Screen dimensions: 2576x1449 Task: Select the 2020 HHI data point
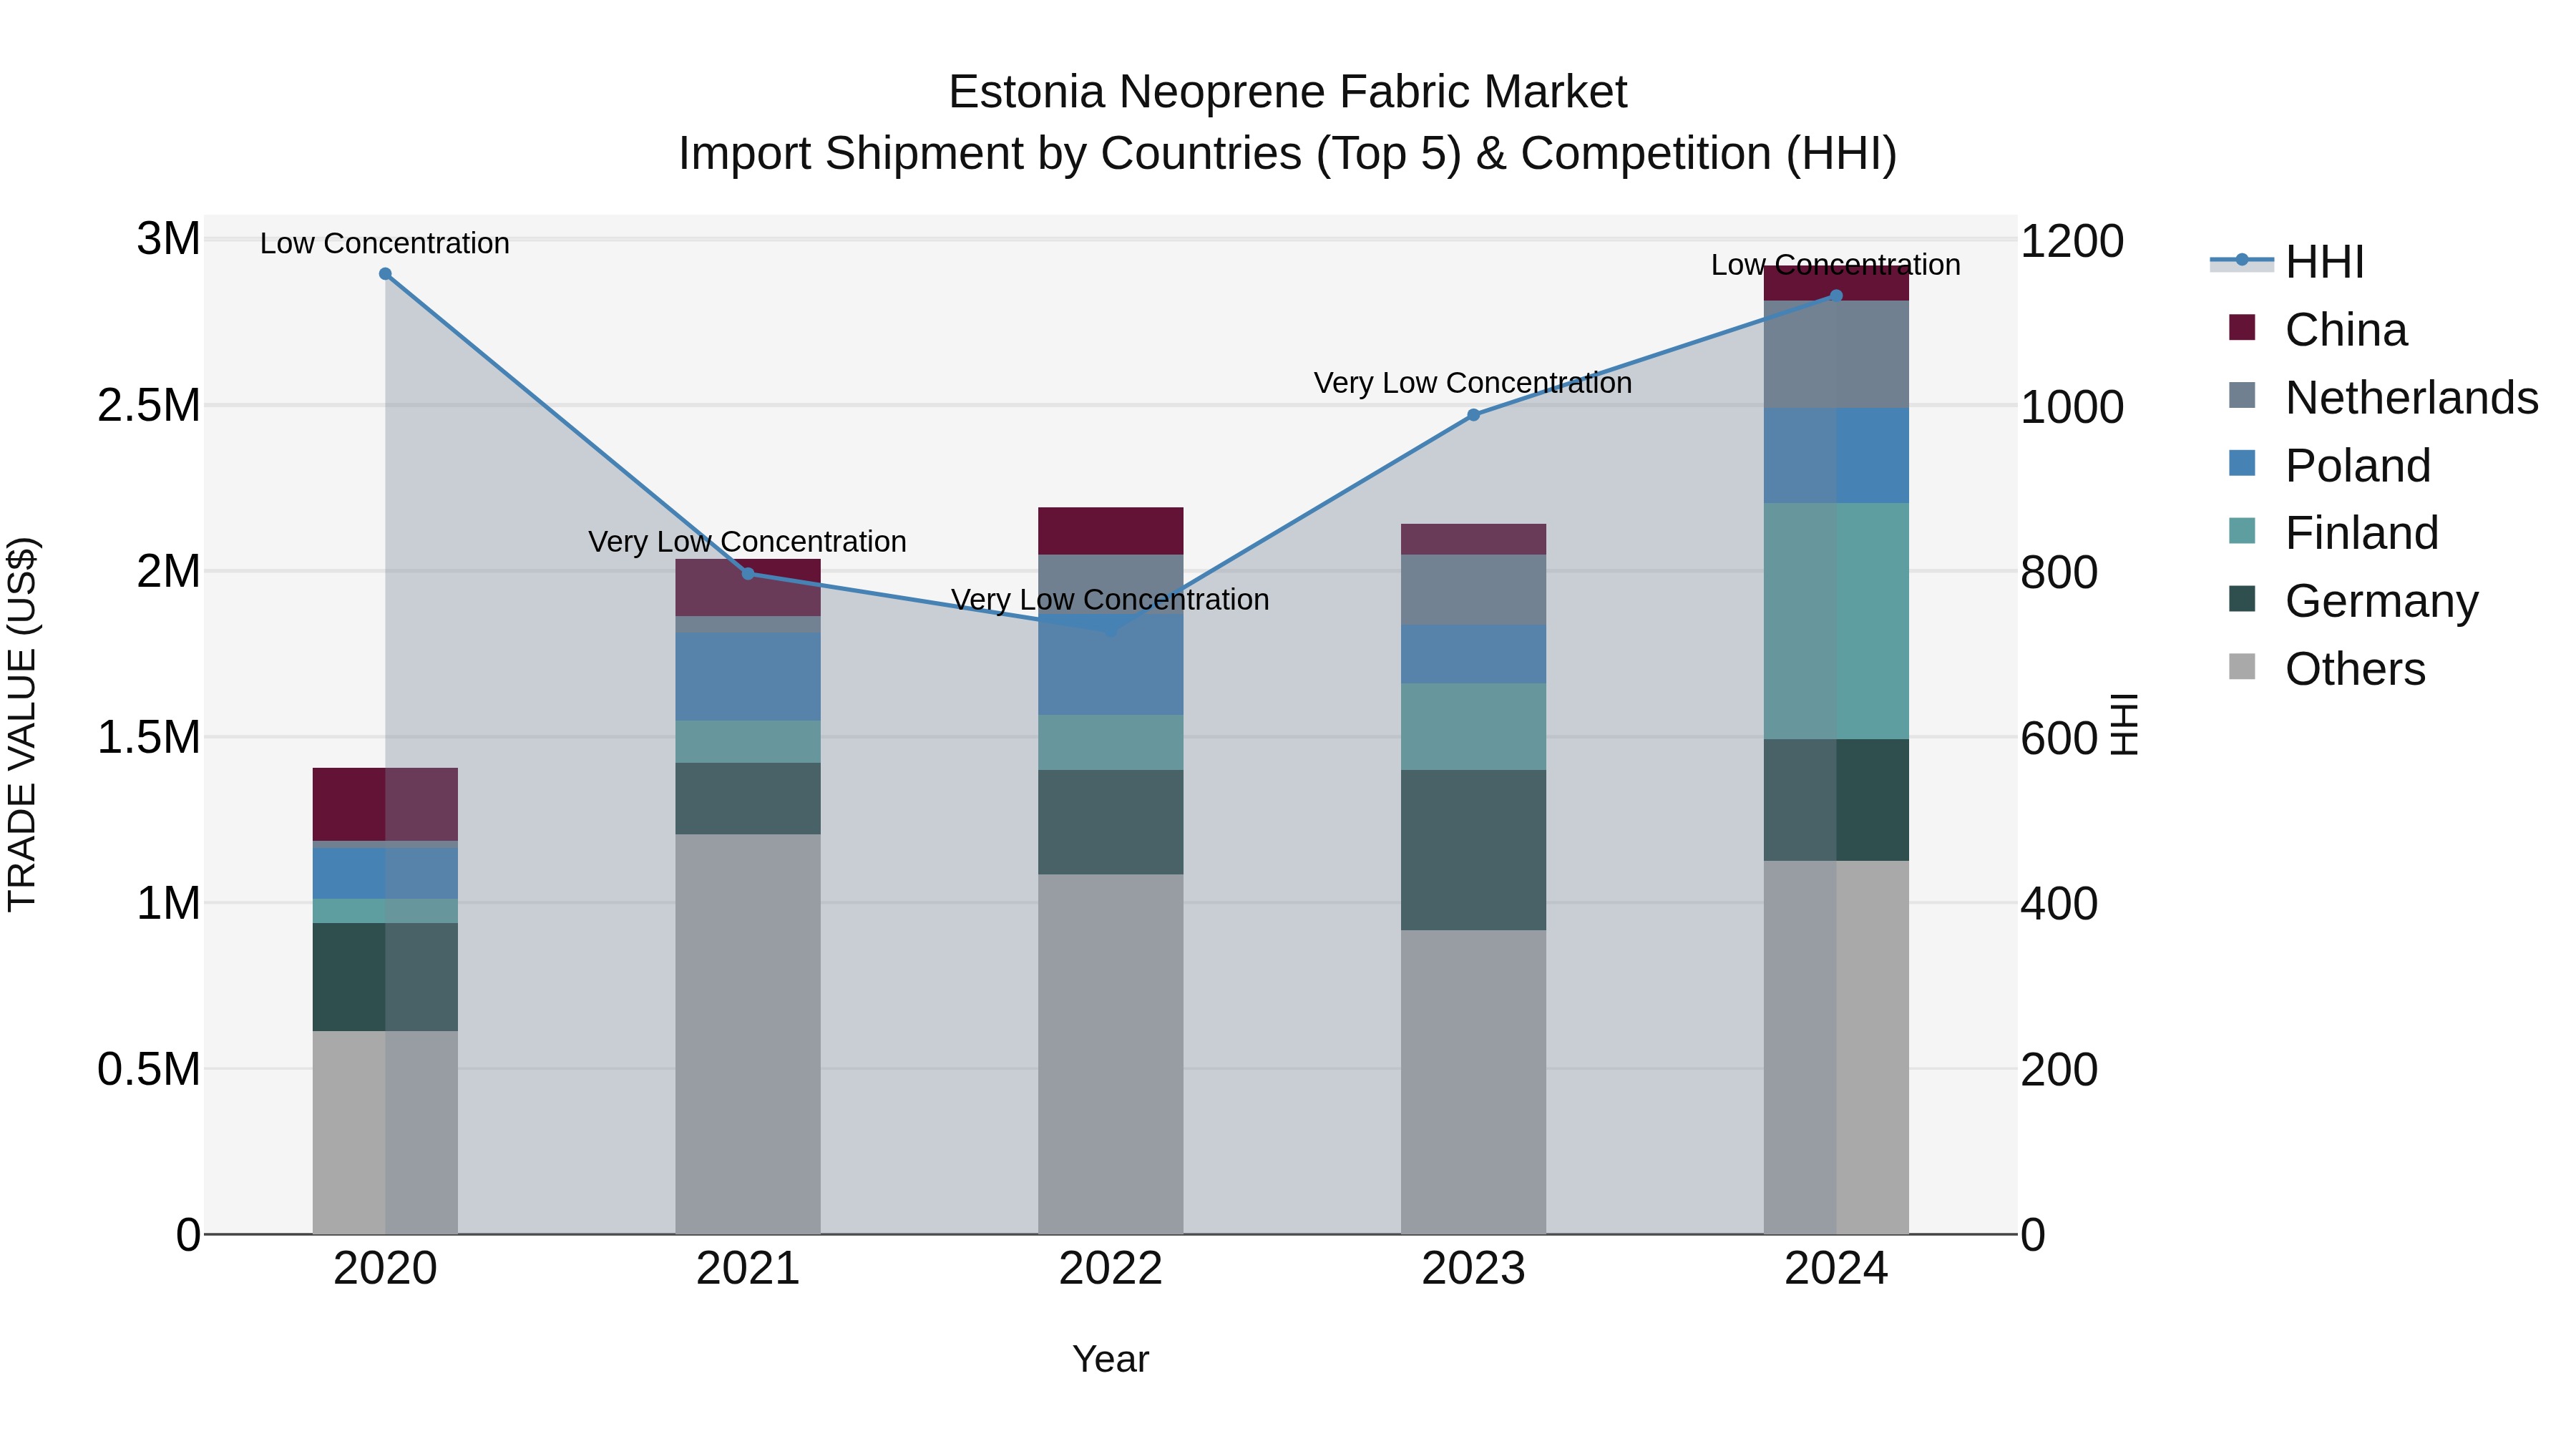385,274
